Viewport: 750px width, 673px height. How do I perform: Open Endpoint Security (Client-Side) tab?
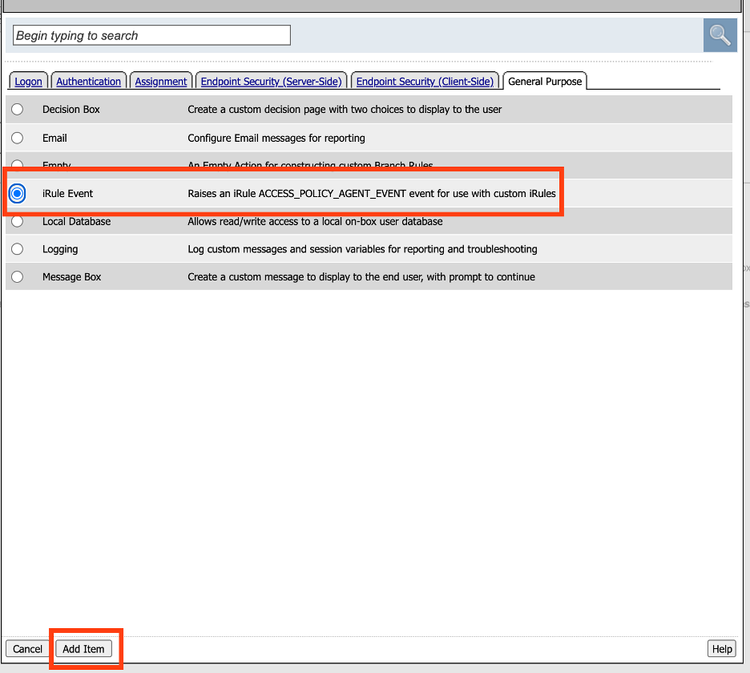click(x=425, y=82)
